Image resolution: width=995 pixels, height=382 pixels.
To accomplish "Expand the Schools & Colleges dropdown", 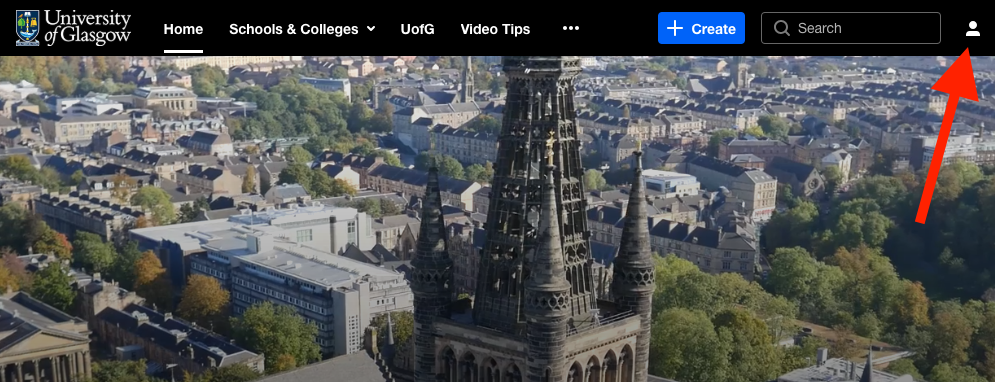I will click(302, 29).
